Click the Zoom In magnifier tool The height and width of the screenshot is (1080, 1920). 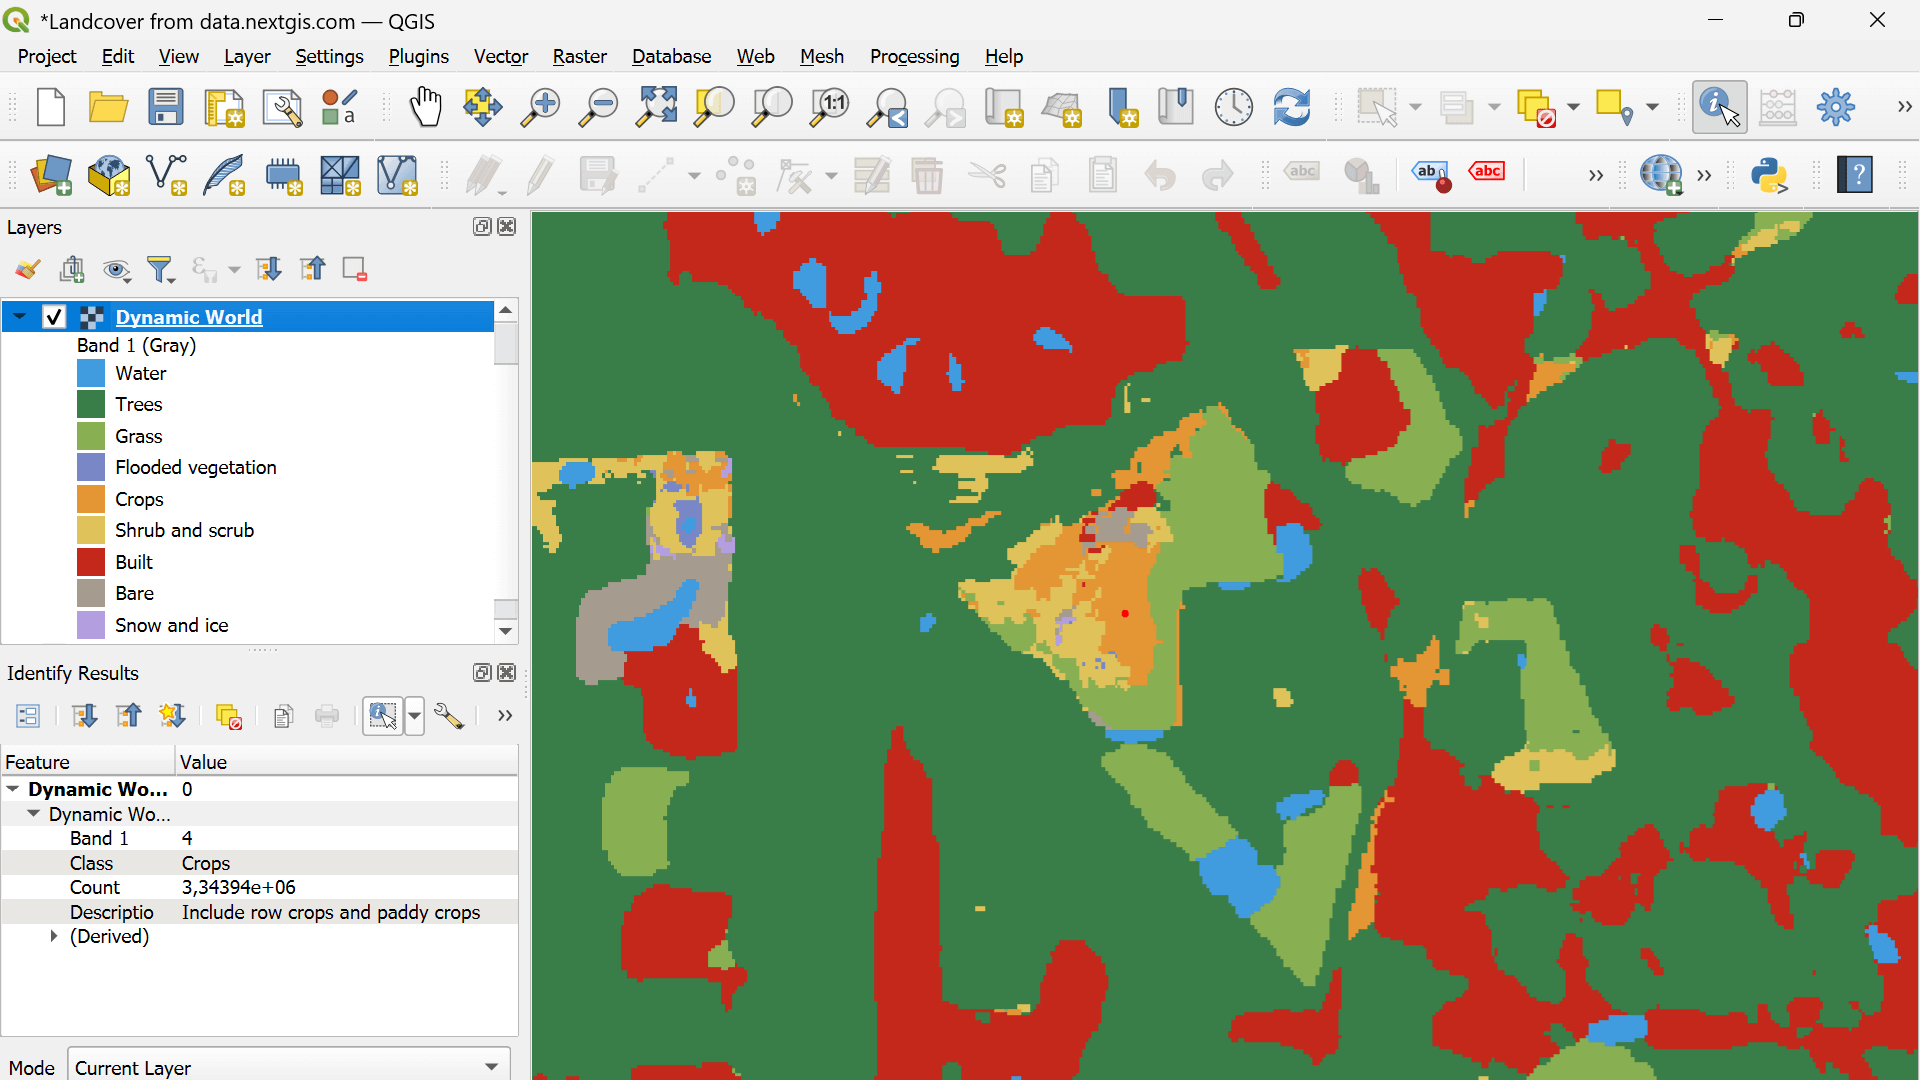(x=541, y=107)
